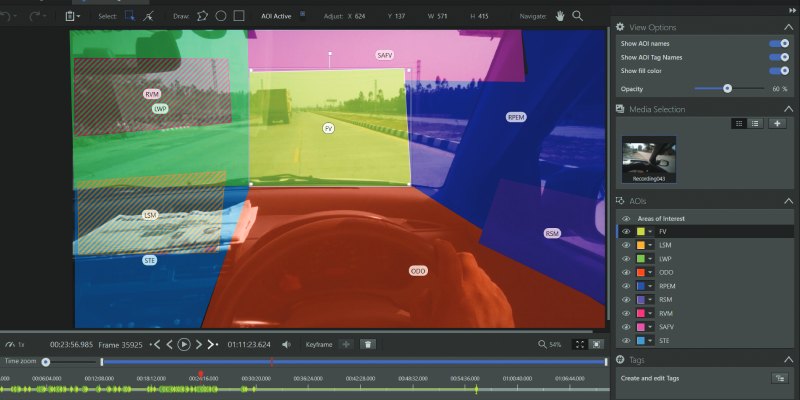Add media with the plus button
800x400 pixels.
pyautogui.click(x=777, y=123)
